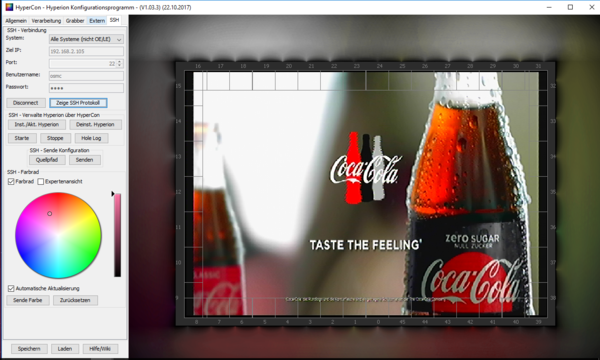Minimize the HyperCon window

point(549,7)
